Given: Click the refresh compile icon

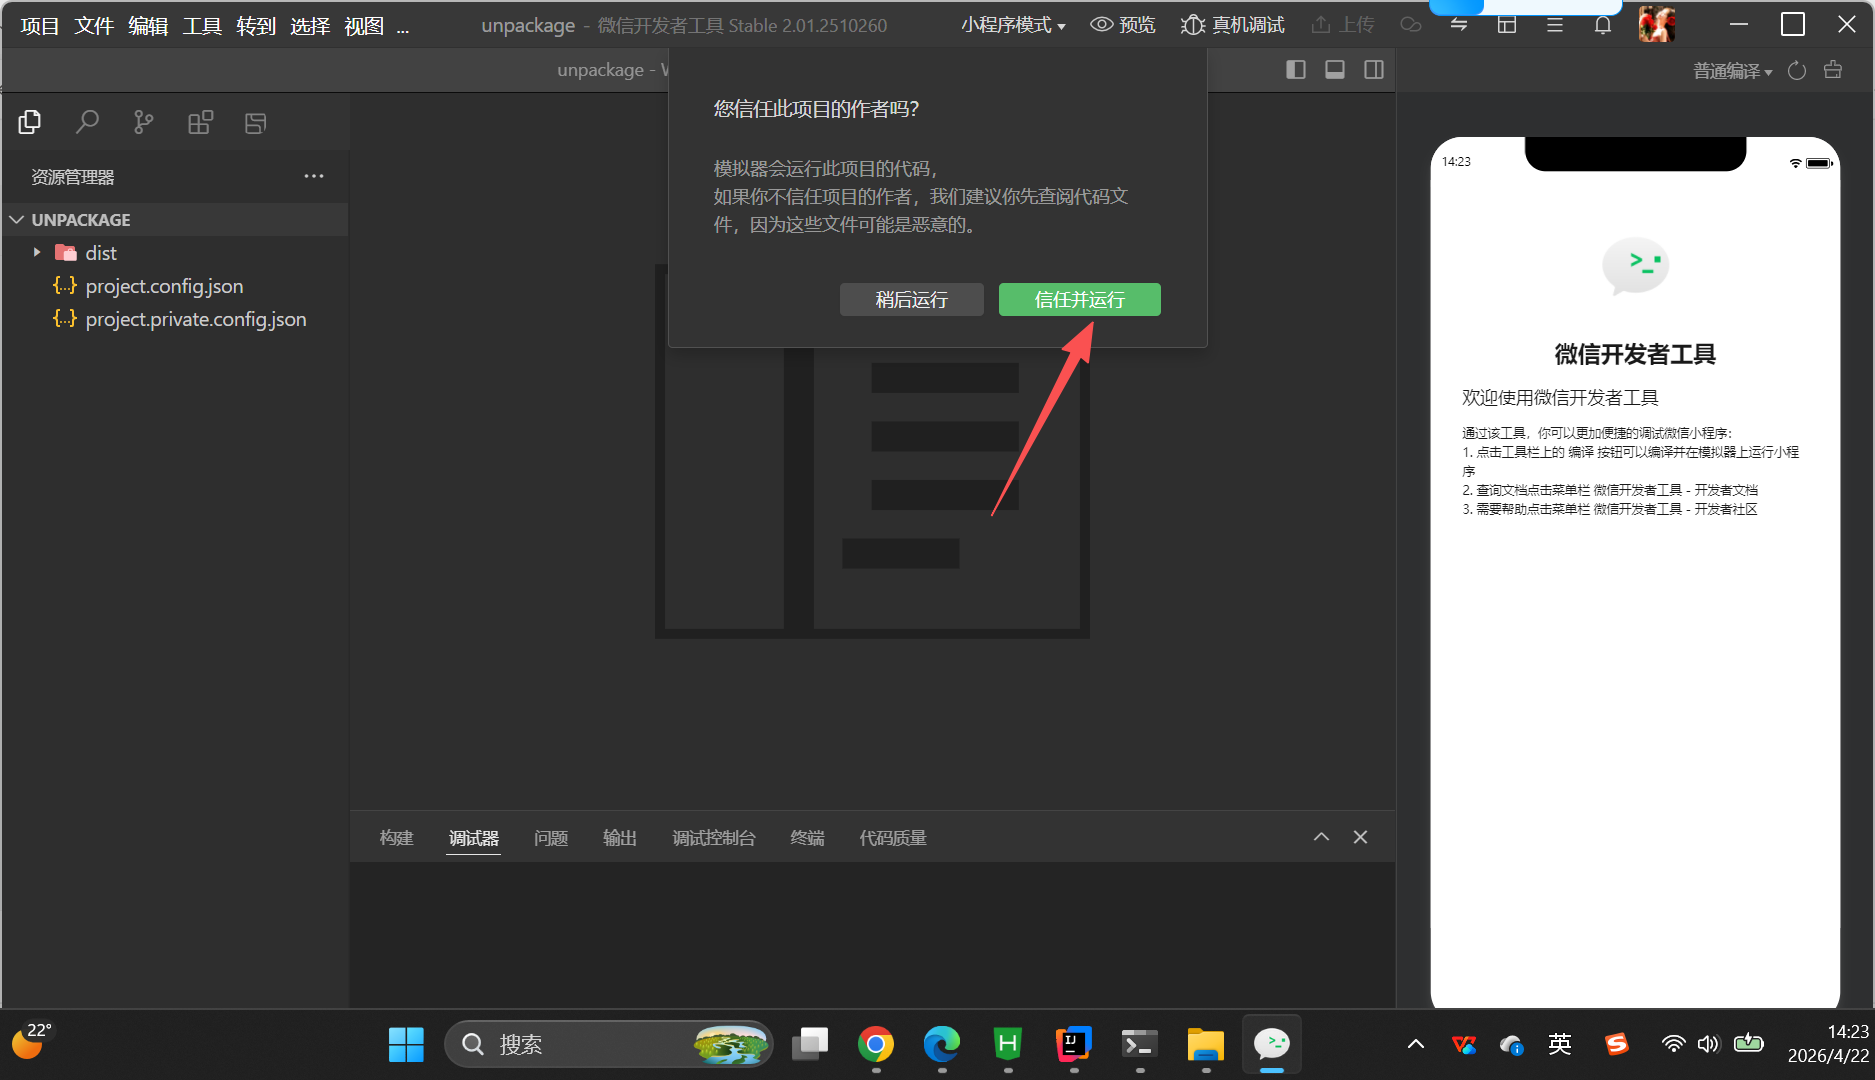Looking at the screenshot, I should pyautogui.click(x=1797, y=70).
